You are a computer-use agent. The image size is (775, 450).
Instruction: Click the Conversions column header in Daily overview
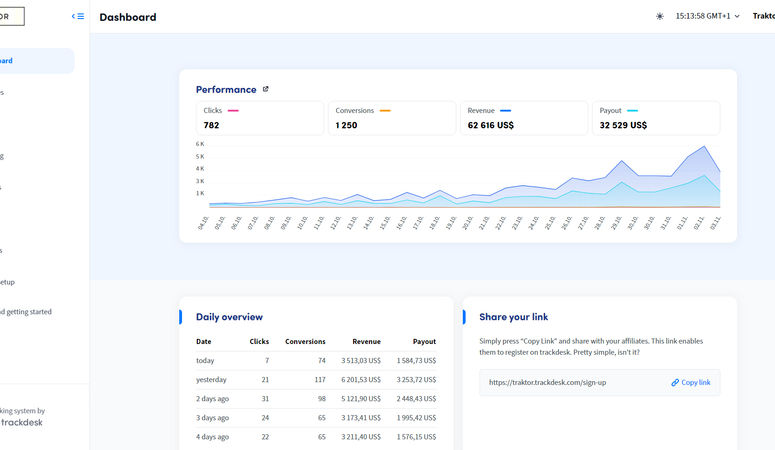[x=305, y=342]
